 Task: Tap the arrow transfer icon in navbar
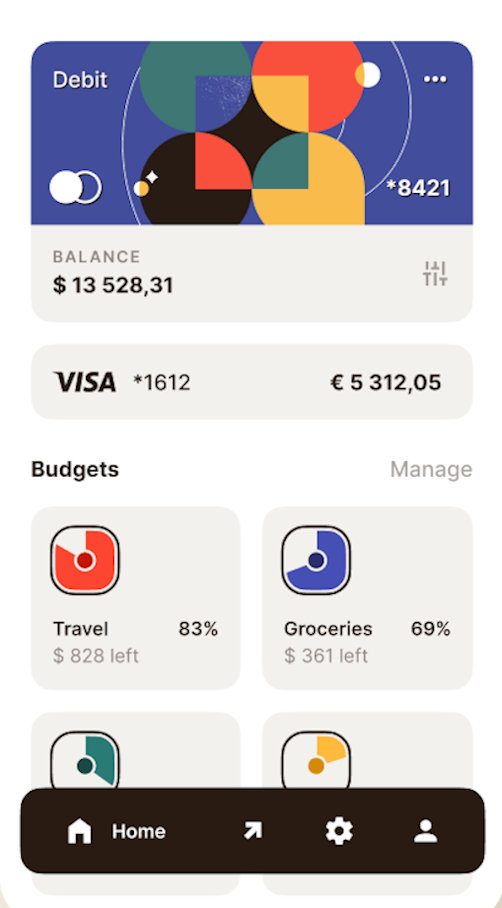252,831
